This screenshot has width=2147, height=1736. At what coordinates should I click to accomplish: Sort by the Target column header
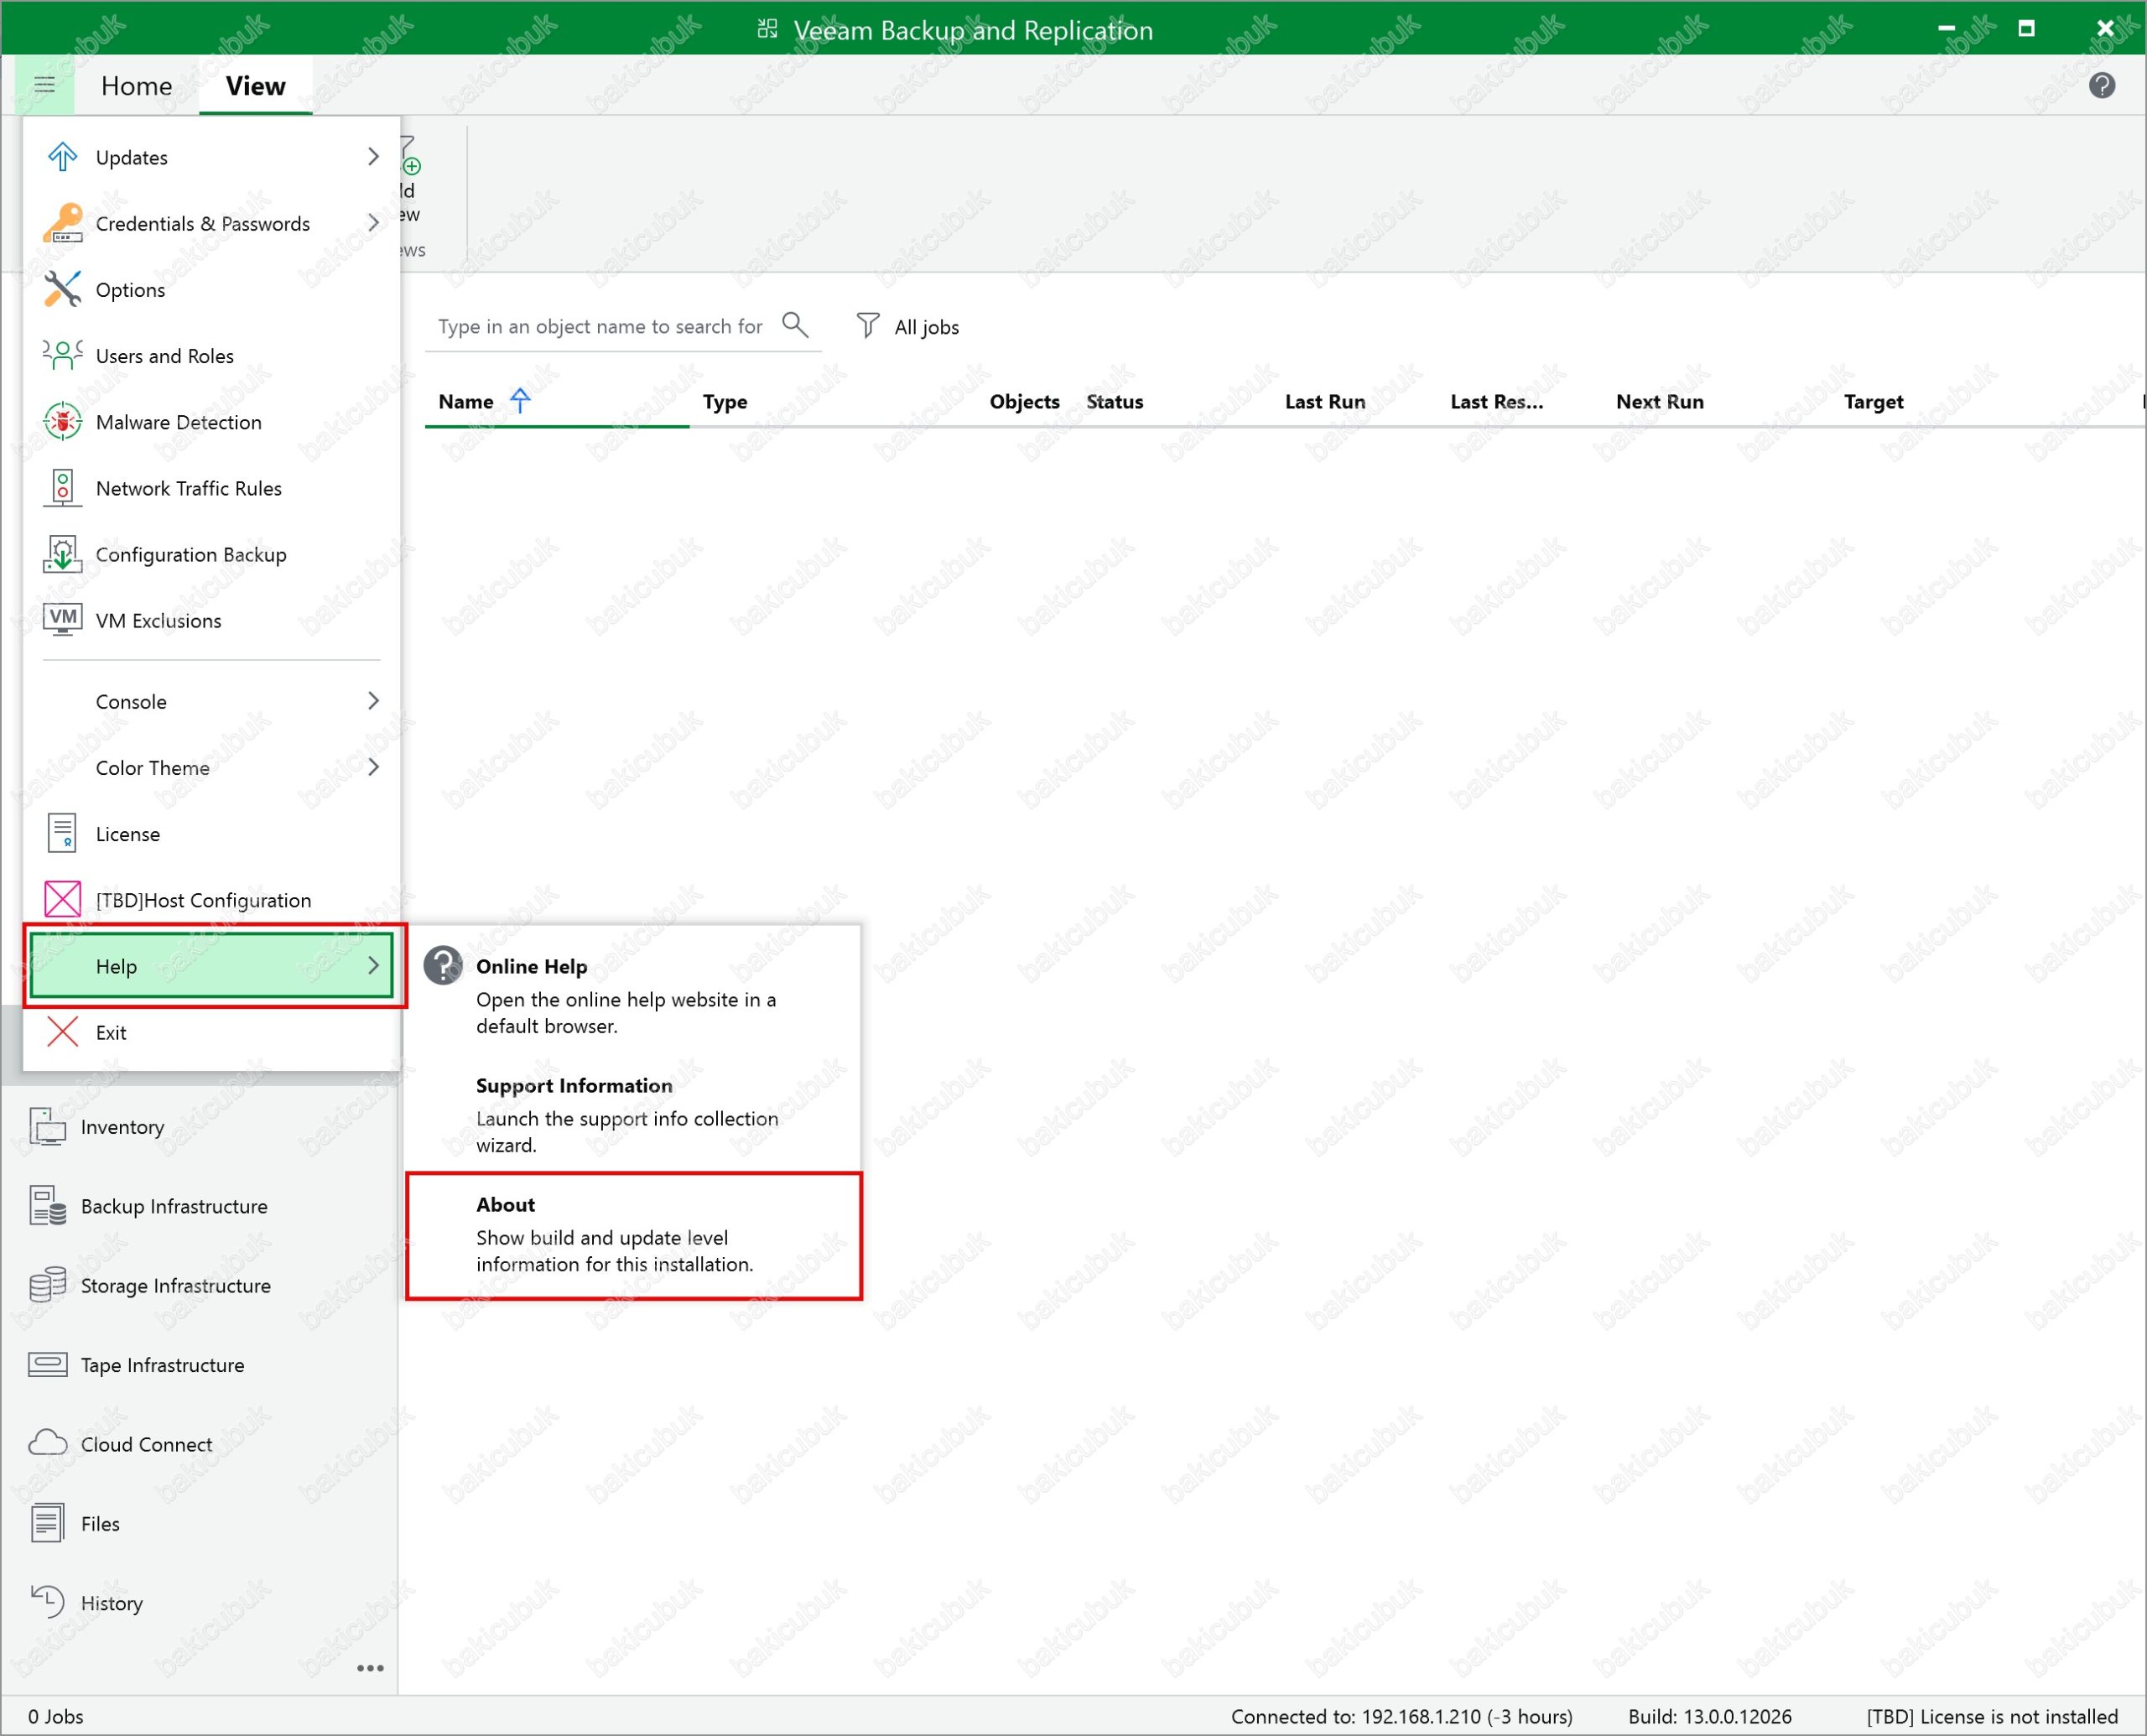[1873, 401]
